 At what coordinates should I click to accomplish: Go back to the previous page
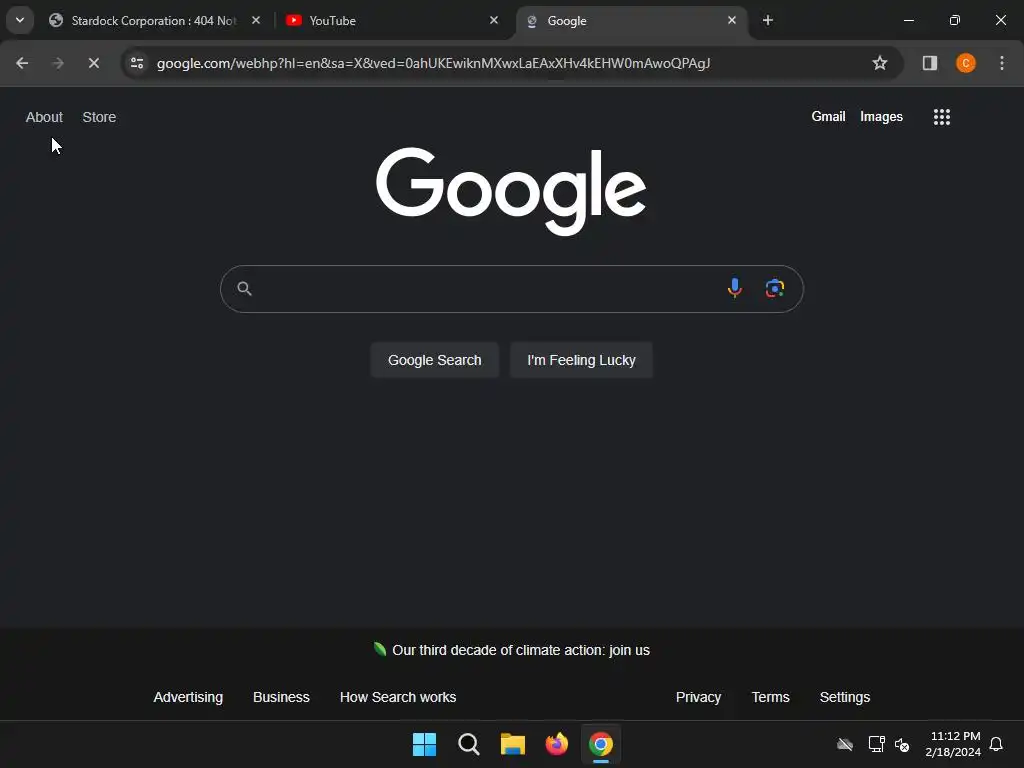pos(22,63)
